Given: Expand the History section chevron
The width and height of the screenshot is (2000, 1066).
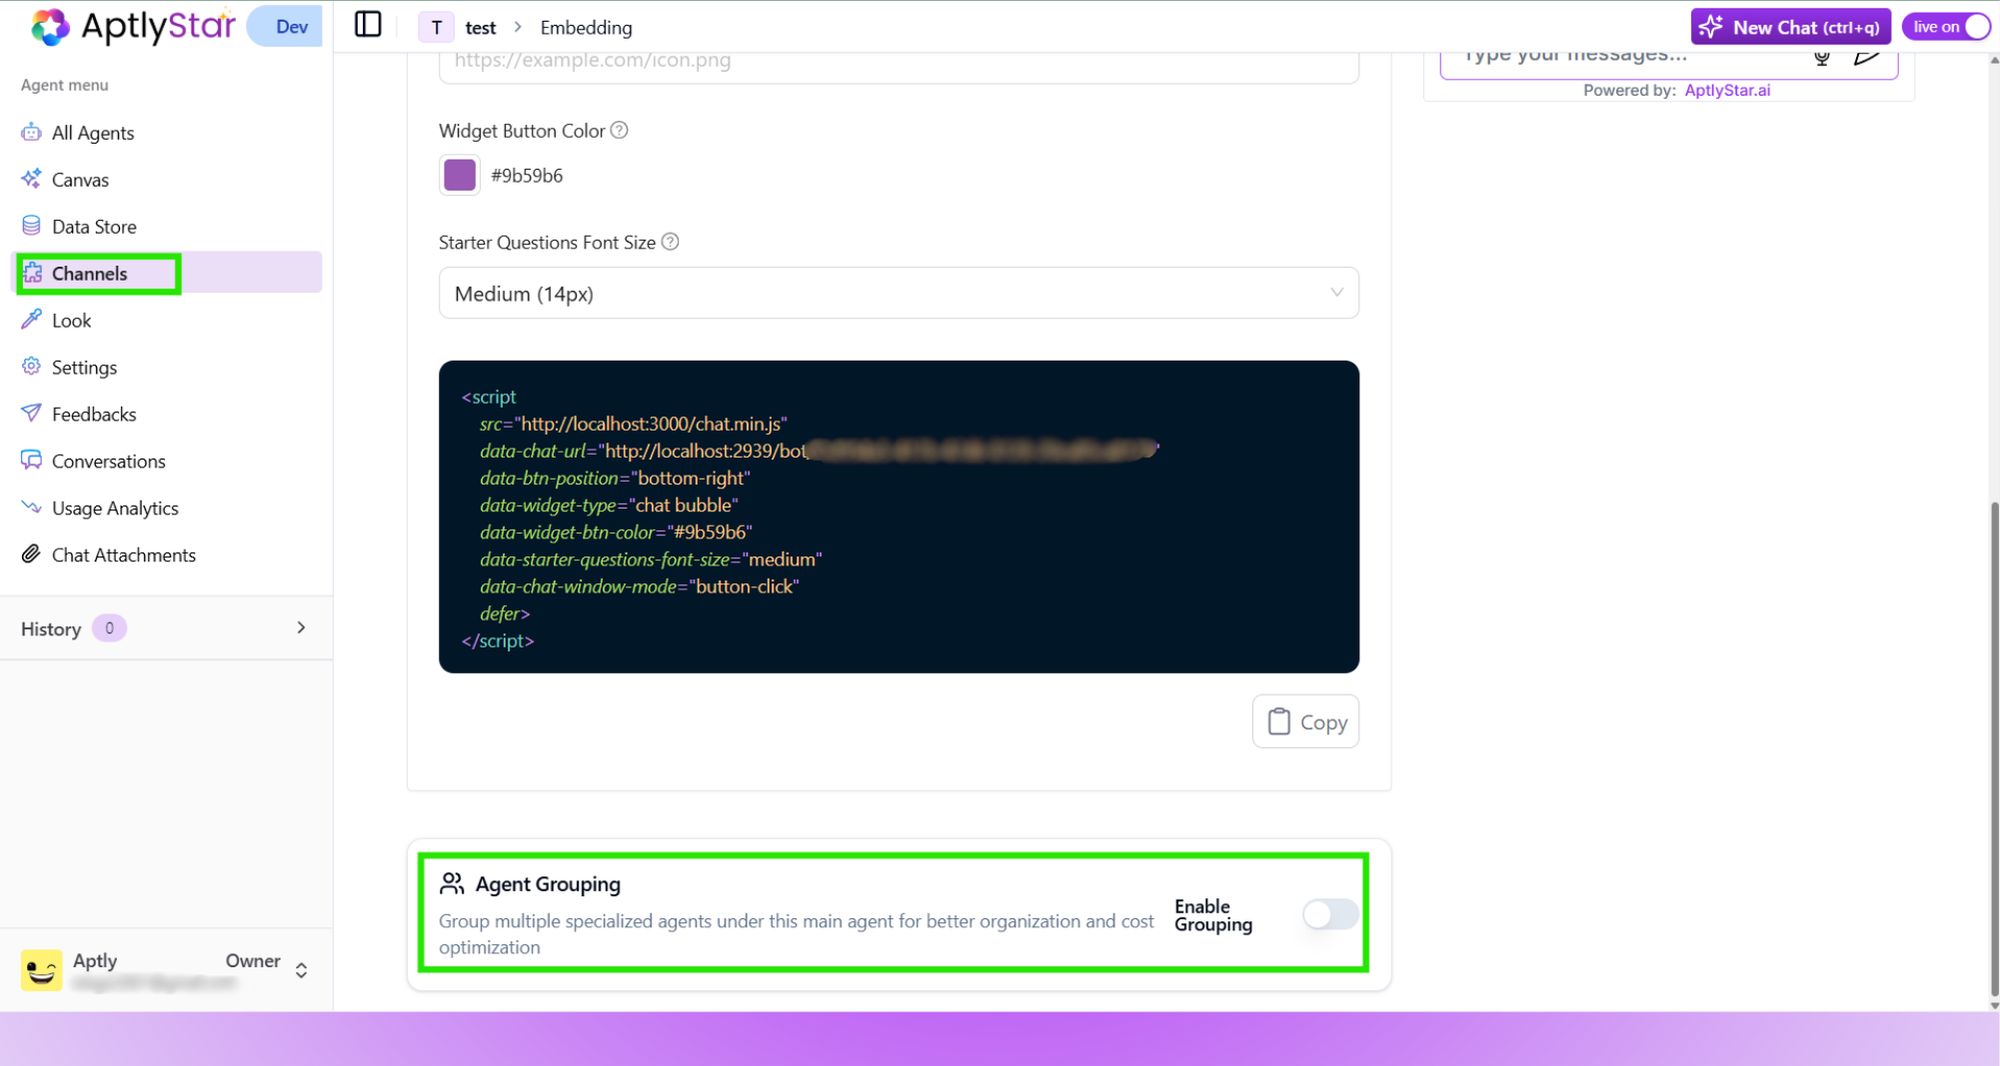Looking at the screenshot, I should click(x=301, y=628).
